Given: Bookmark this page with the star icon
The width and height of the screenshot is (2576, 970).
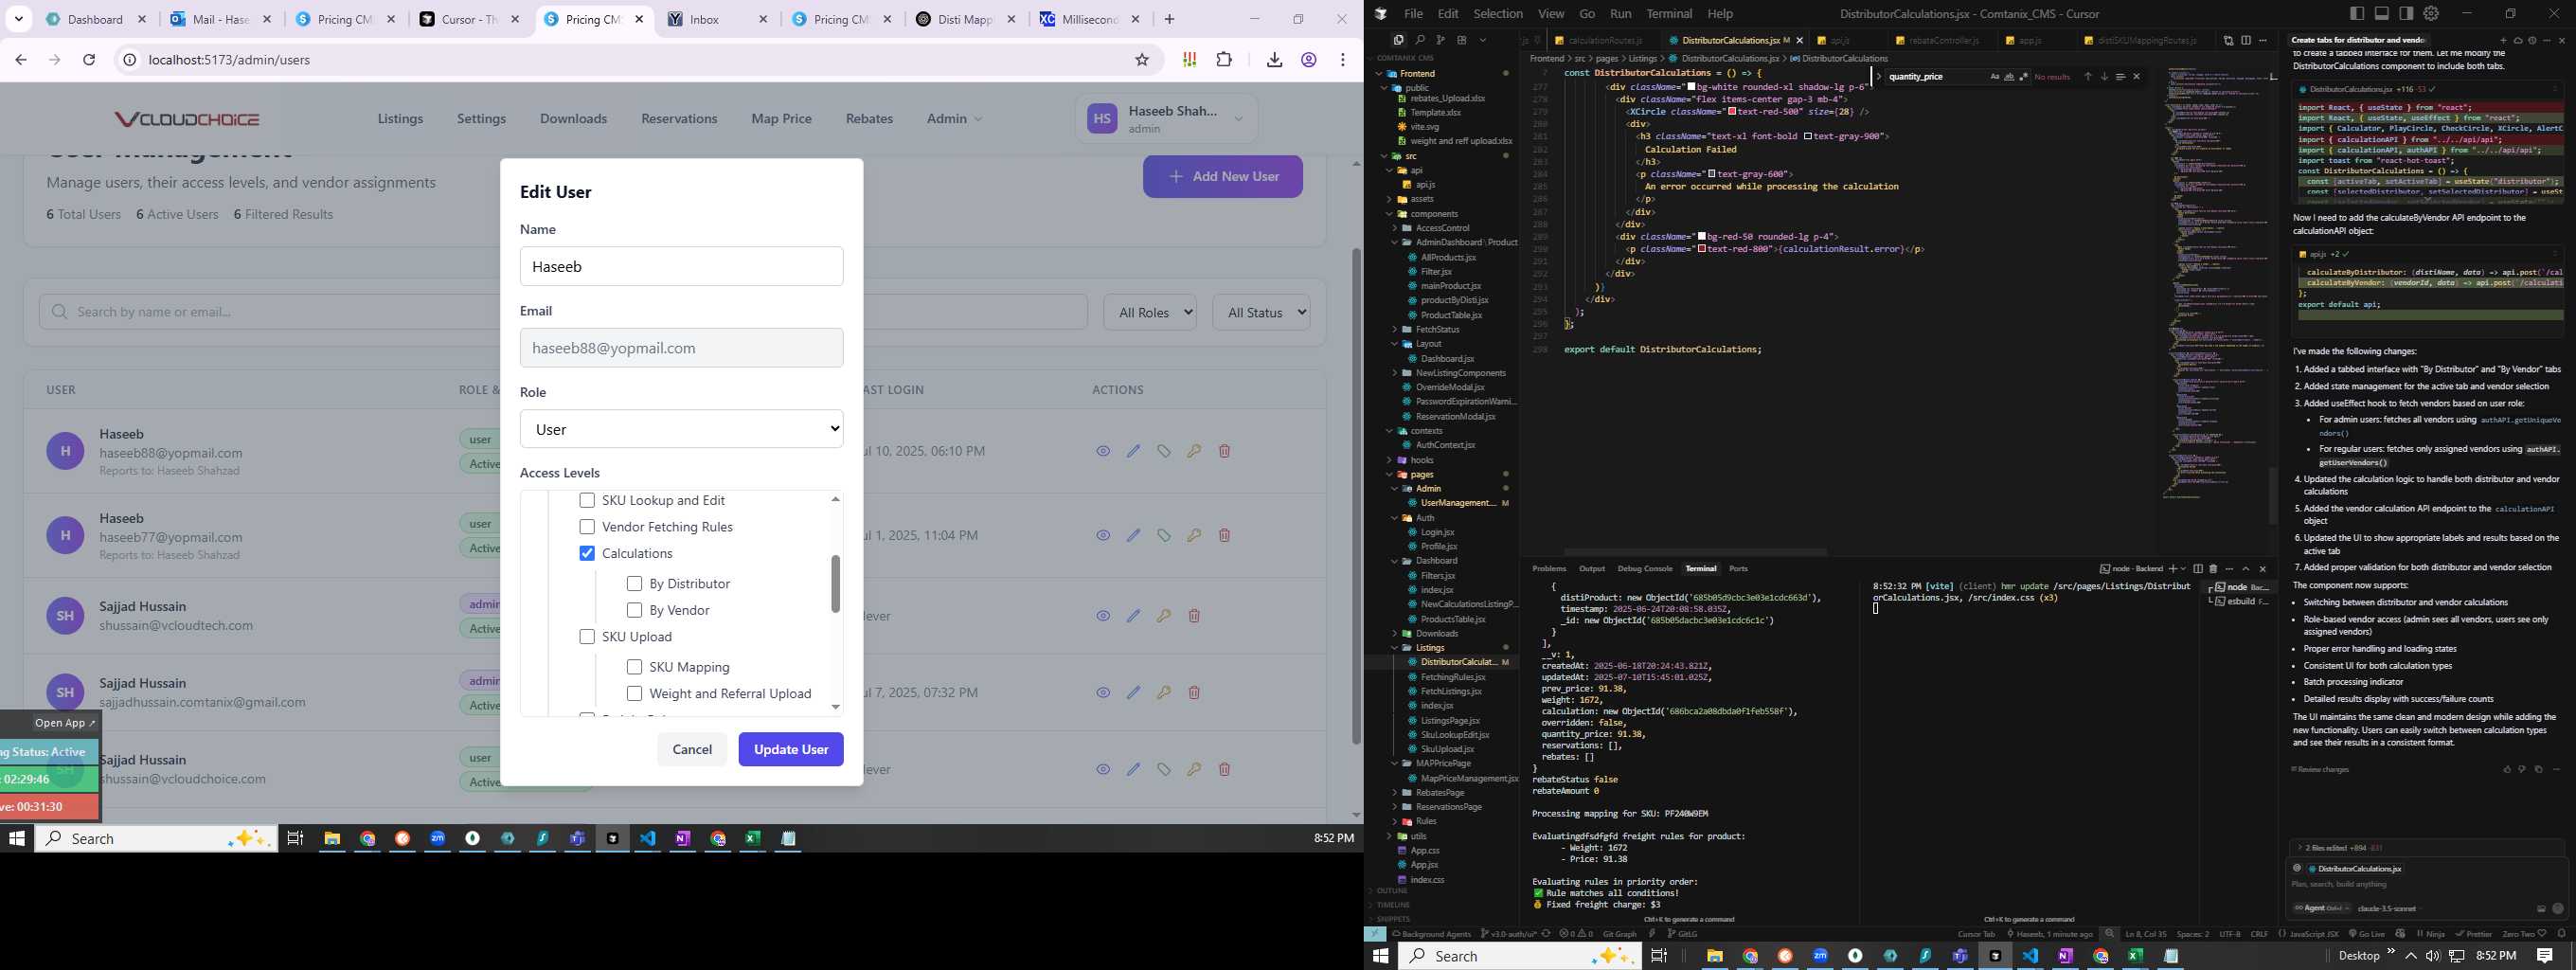Looking at the screenshot, I should click(1142, 60).
